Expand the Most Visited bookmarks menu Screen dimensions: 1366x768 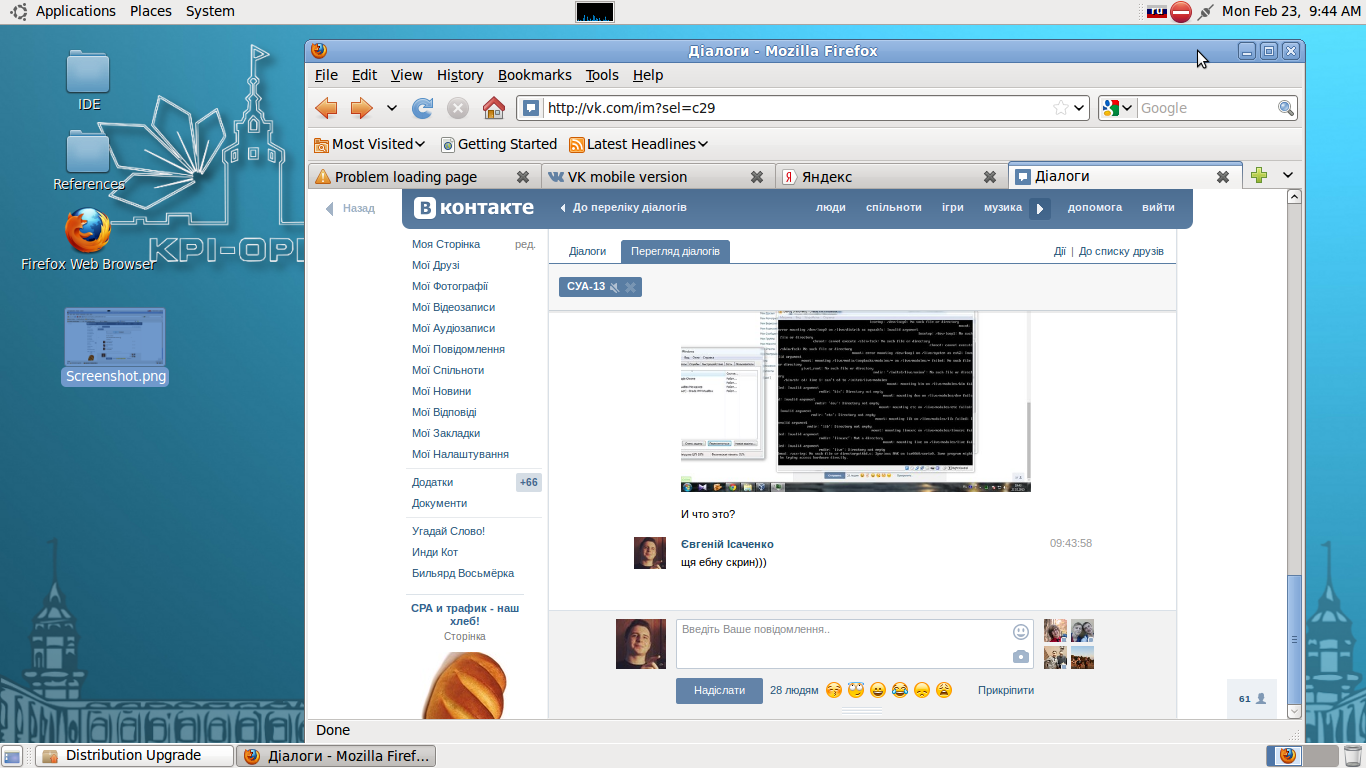370,144
